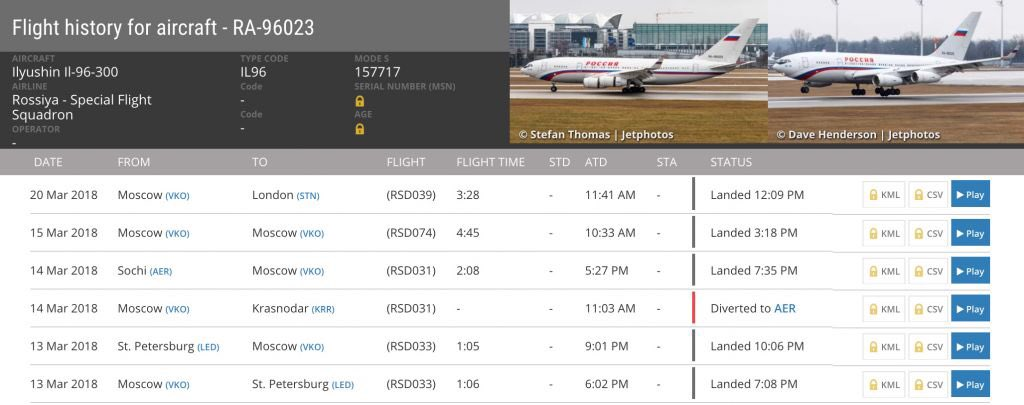This screenshot has height=405, width=1024.
Task: Open KML for Sochi to Moscow flight
Action: [884, 270]
